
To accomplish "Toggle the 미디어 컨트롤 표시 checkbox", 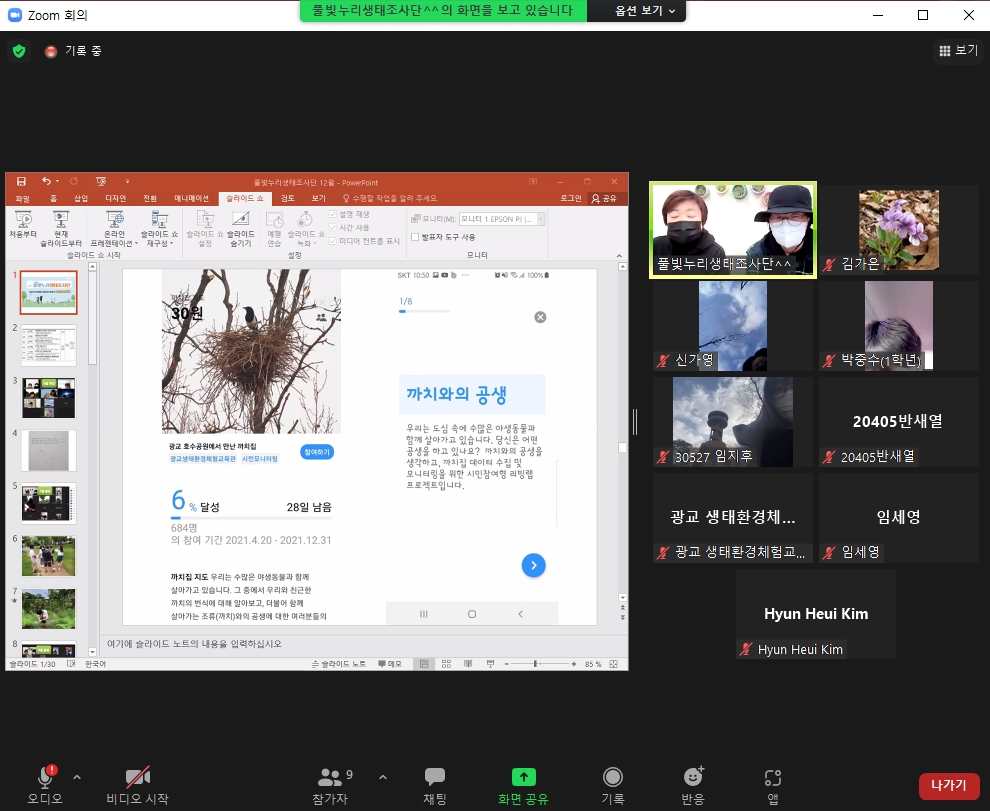I will 333,241.
